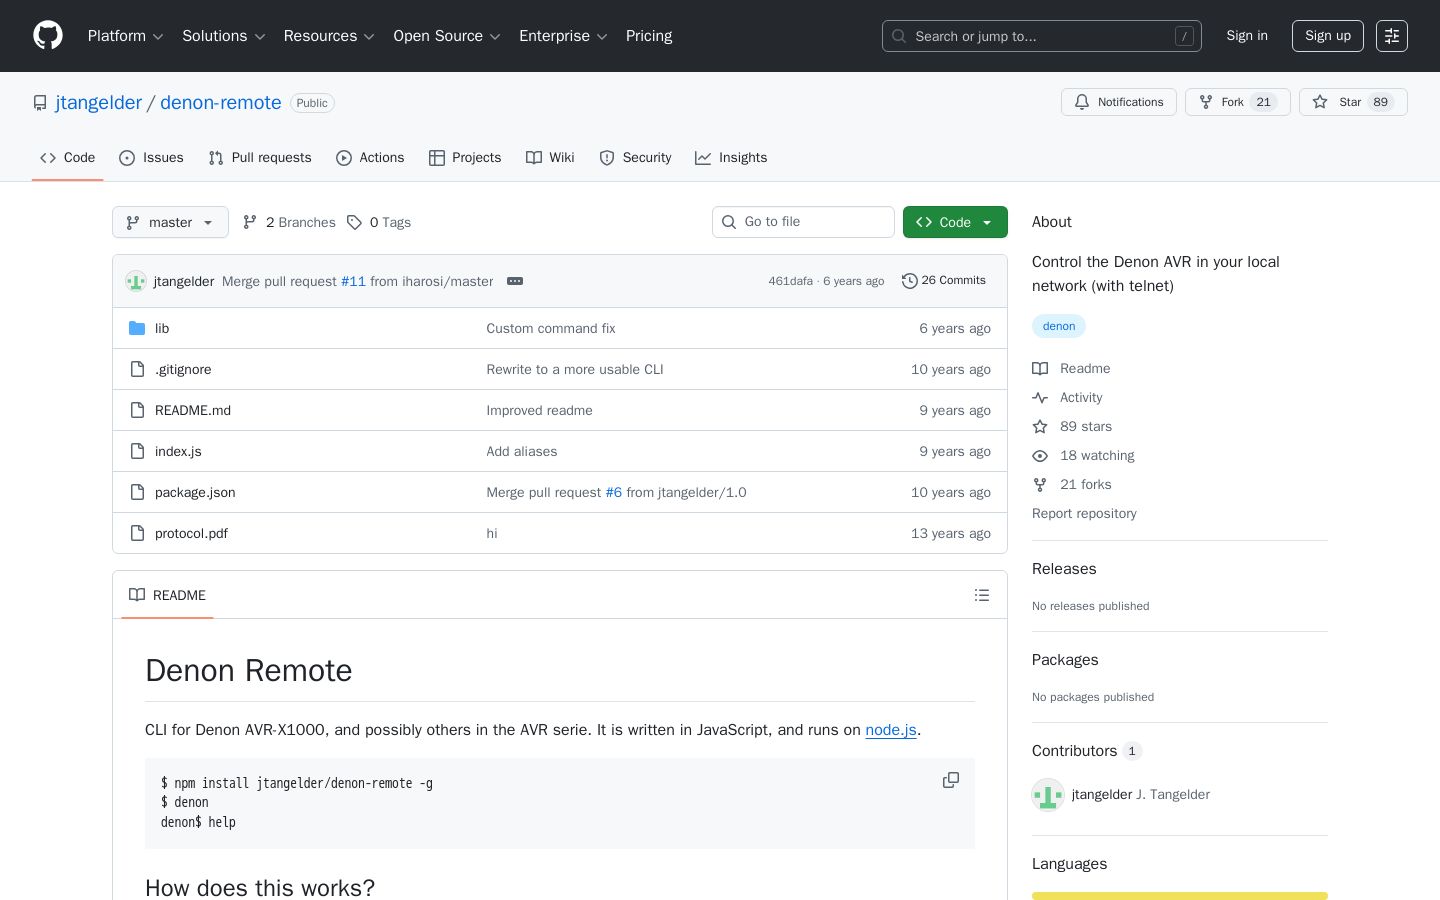The width and height of the screenshot is (1440, 900).
Task: Click the lib folder icon
Action: (137, 328)
